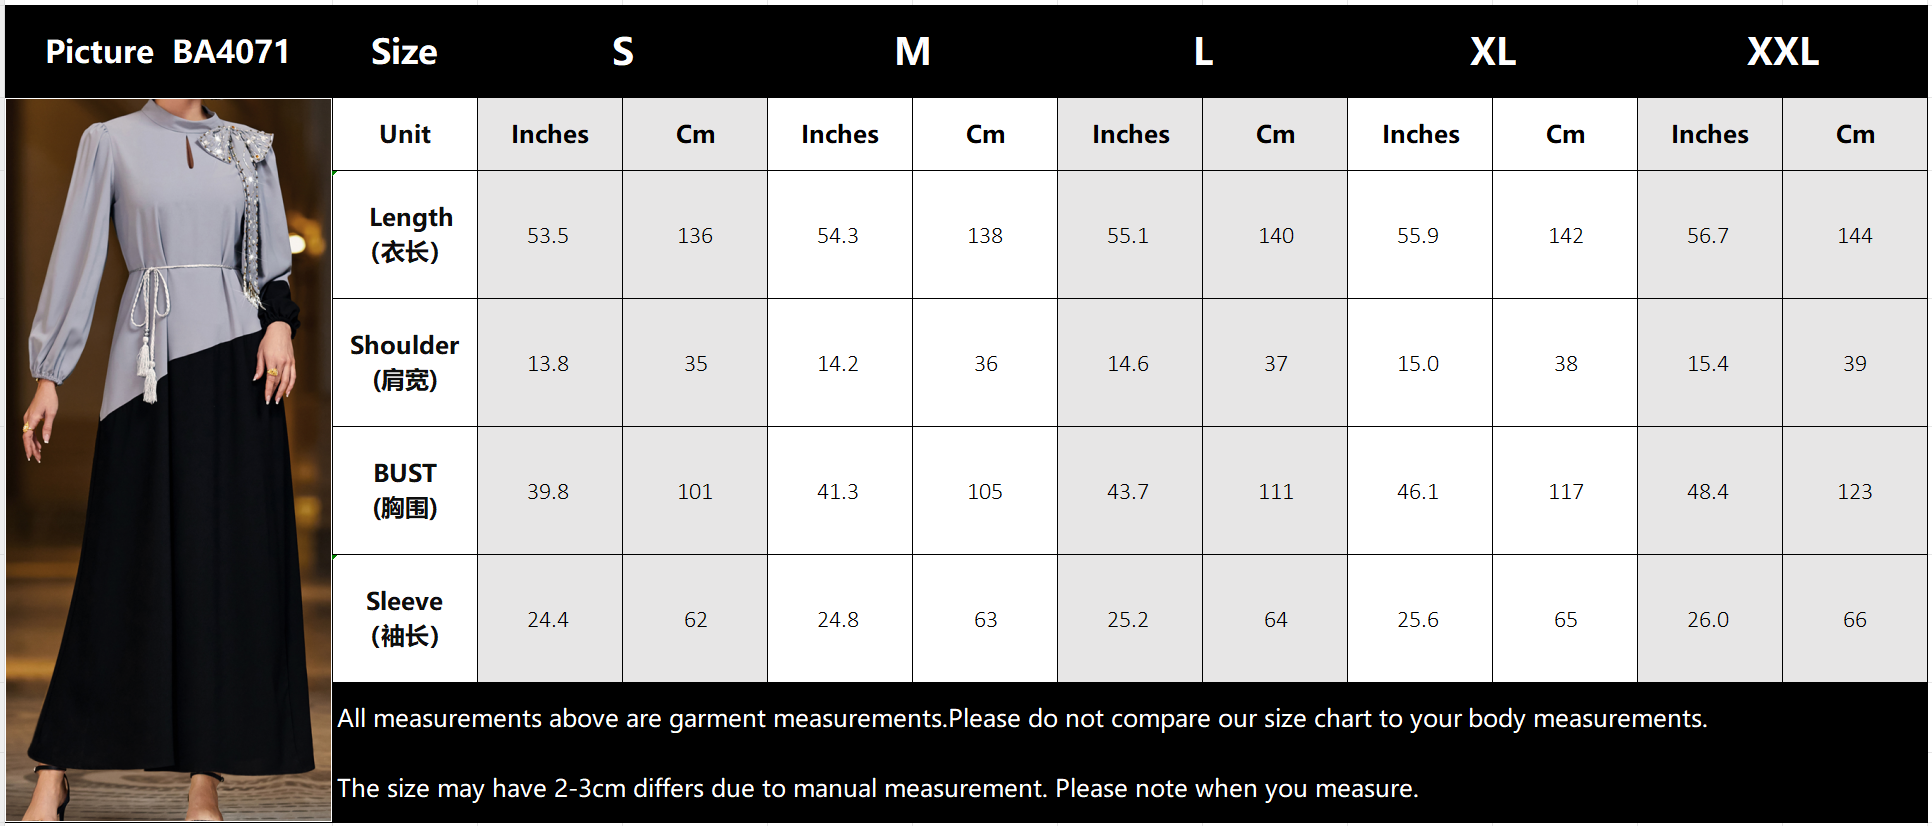Select the XXL size column header
Viewport: 1932px width, 826px height.
[1782, 52]
